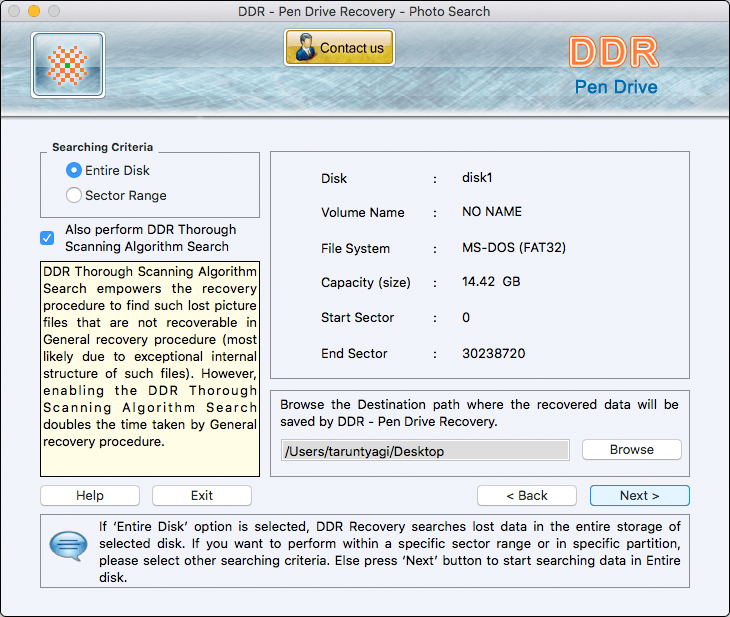Click the Exit button
The width and height of the screenshot is (730, 617).
(x=202, y=495)
